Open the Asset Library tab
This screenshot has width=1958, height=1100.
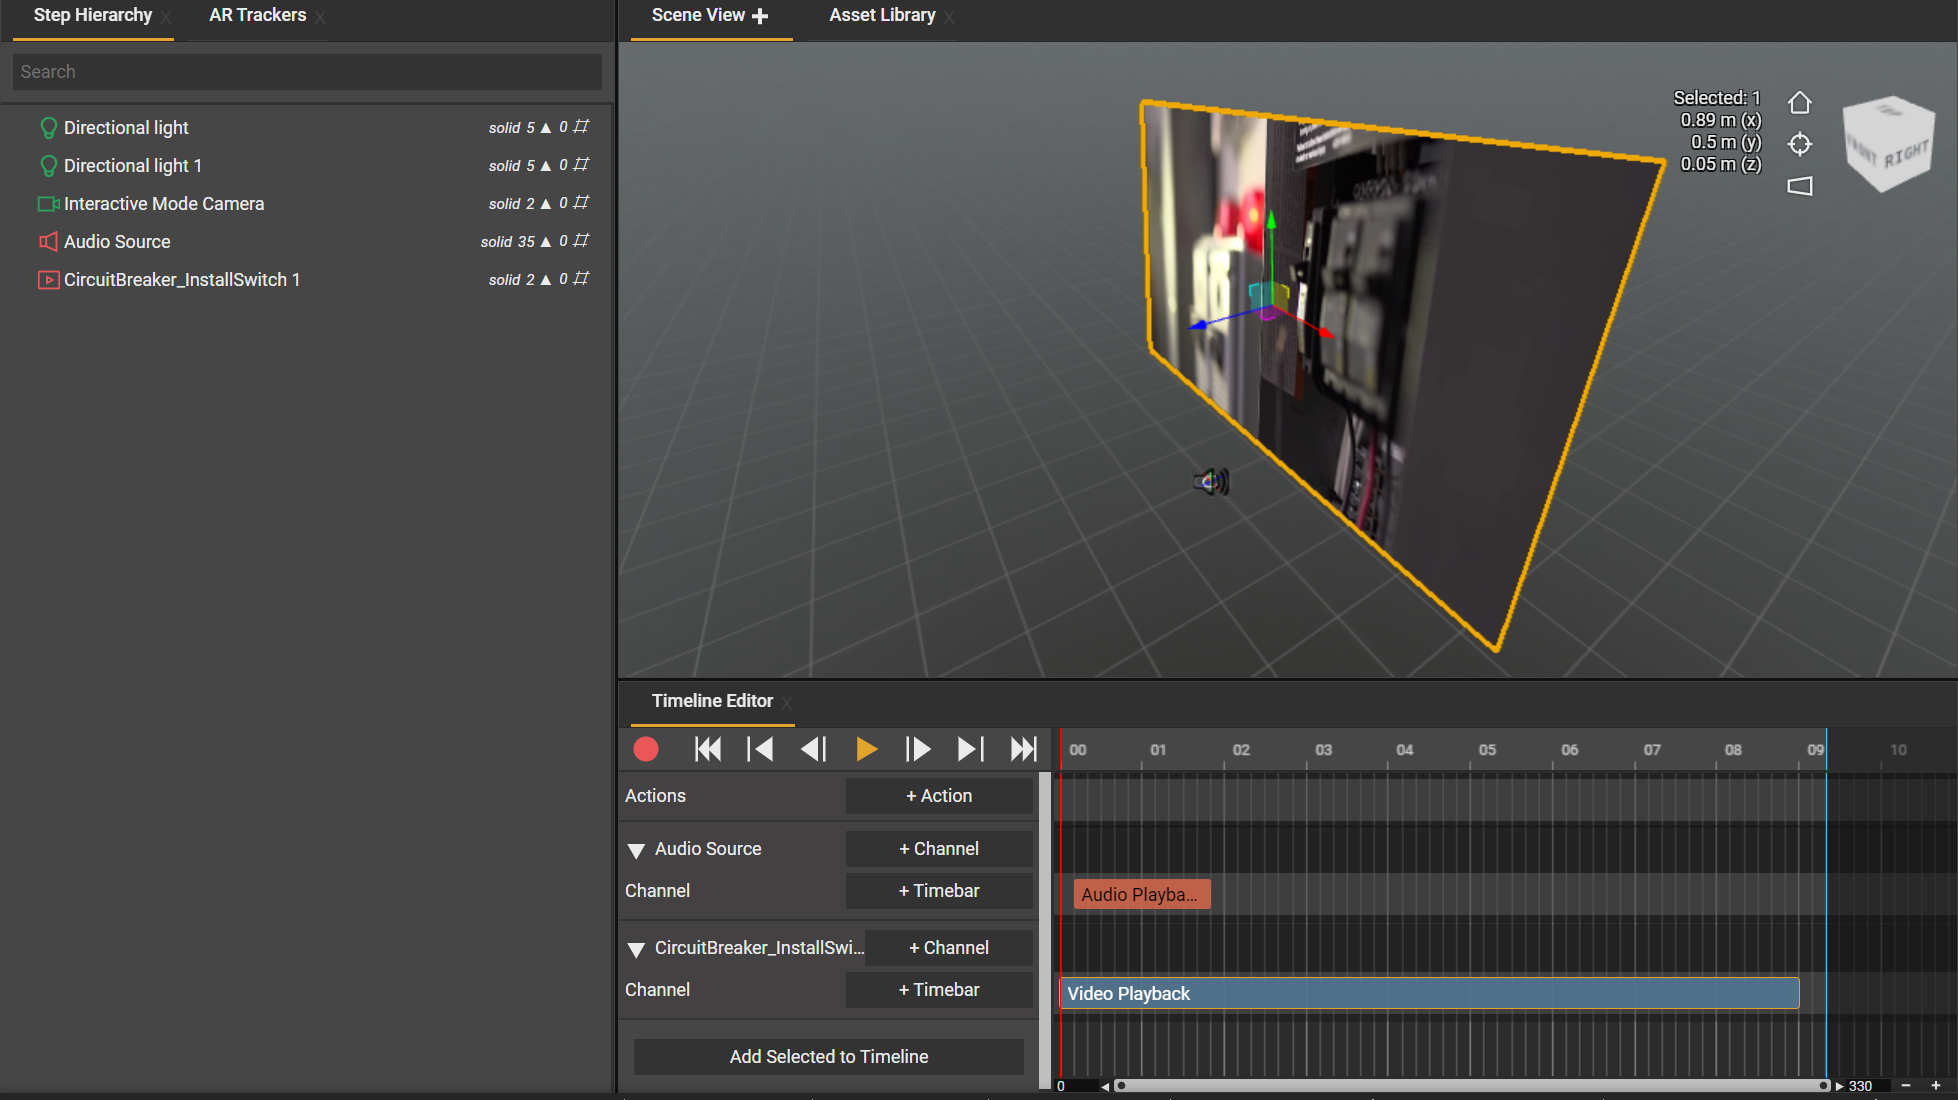(x=881, y=15)
